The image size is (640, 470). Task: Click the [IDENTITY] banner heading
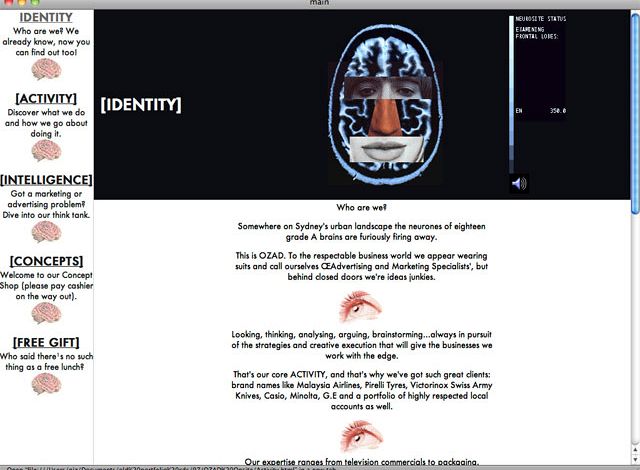click(x=141, y=105)
